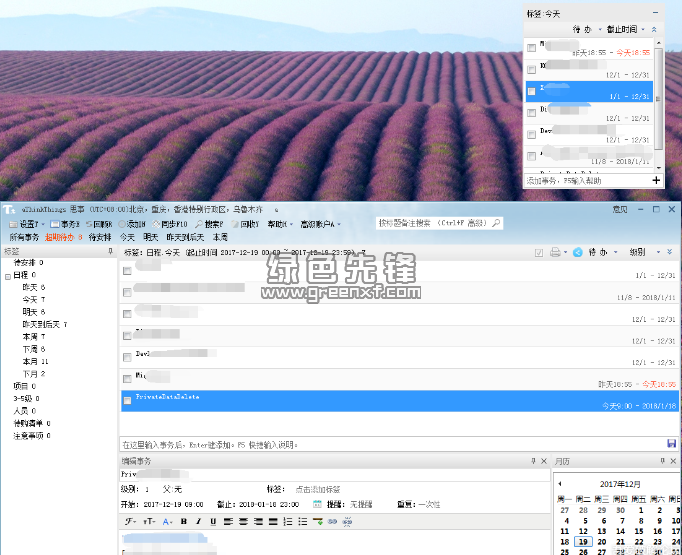
Task: Select 待购清单 in the tag tree
Action: (x=32, y=423)
